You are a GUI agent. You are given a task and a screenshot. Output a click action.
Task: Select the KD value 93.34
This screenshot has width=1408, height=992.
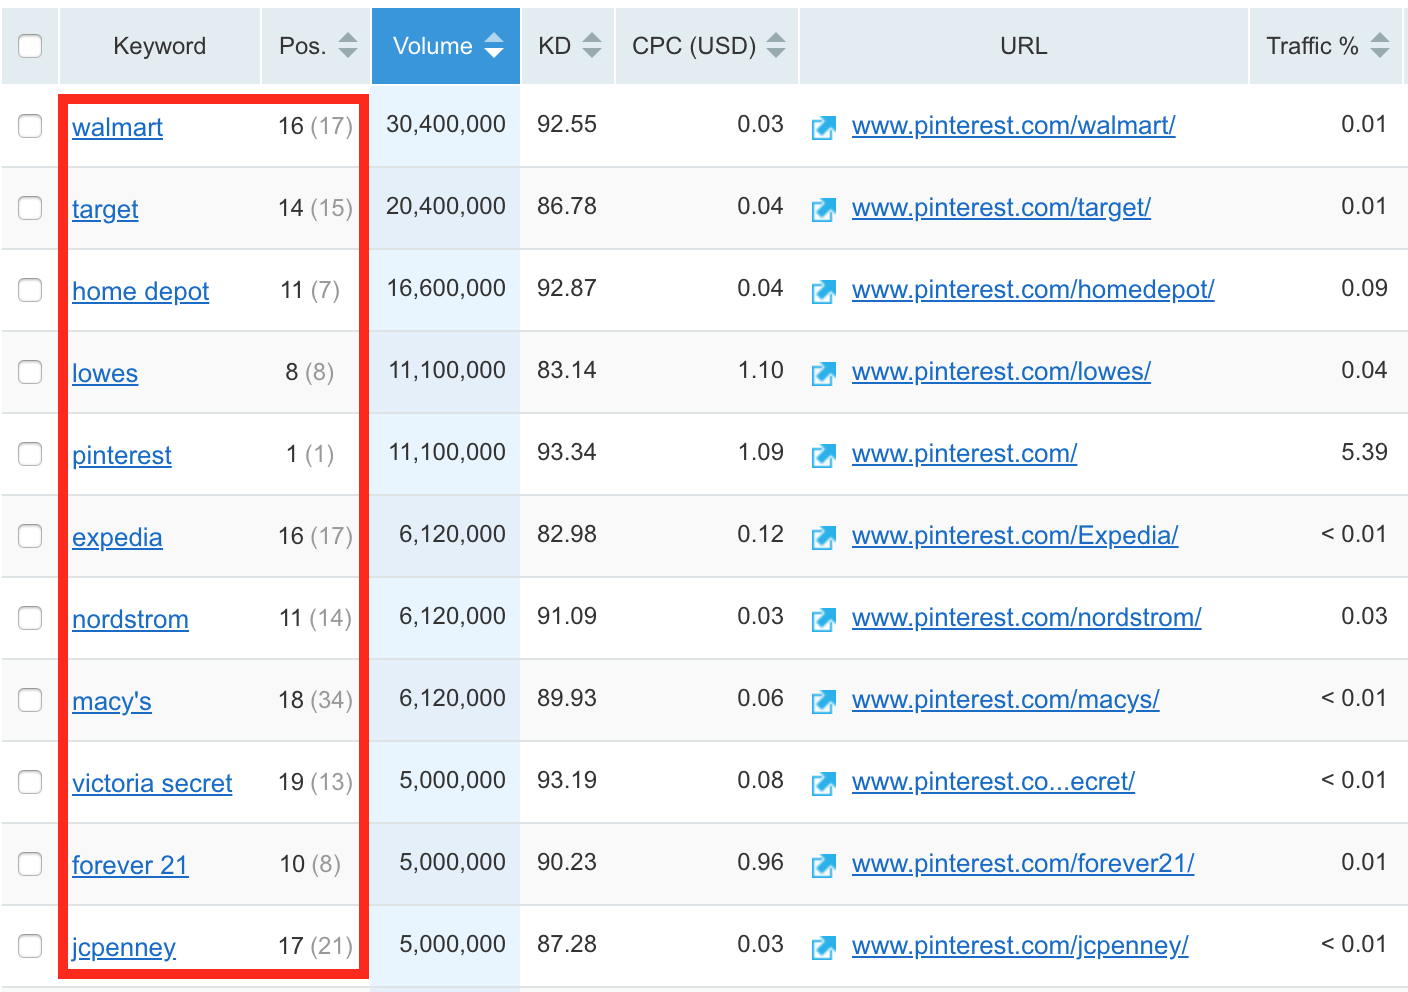pyautogui.click(x=567, y=453)
